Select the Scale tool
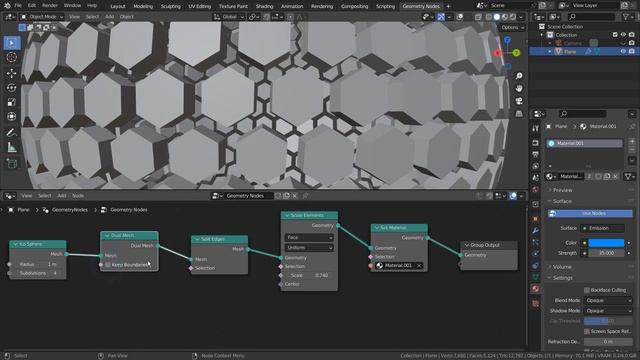 click(x=12, y=102)
